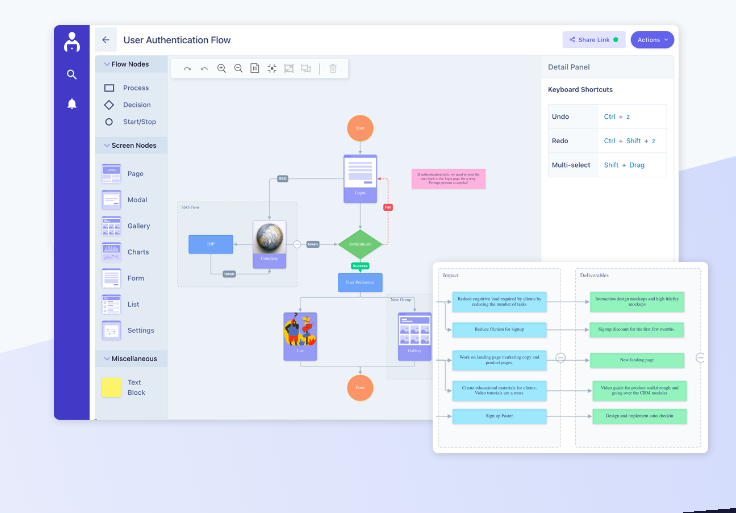This screenshot has height=513, width=736.
Task: Open the Actions dropdown menu
Action: point(652,40)
